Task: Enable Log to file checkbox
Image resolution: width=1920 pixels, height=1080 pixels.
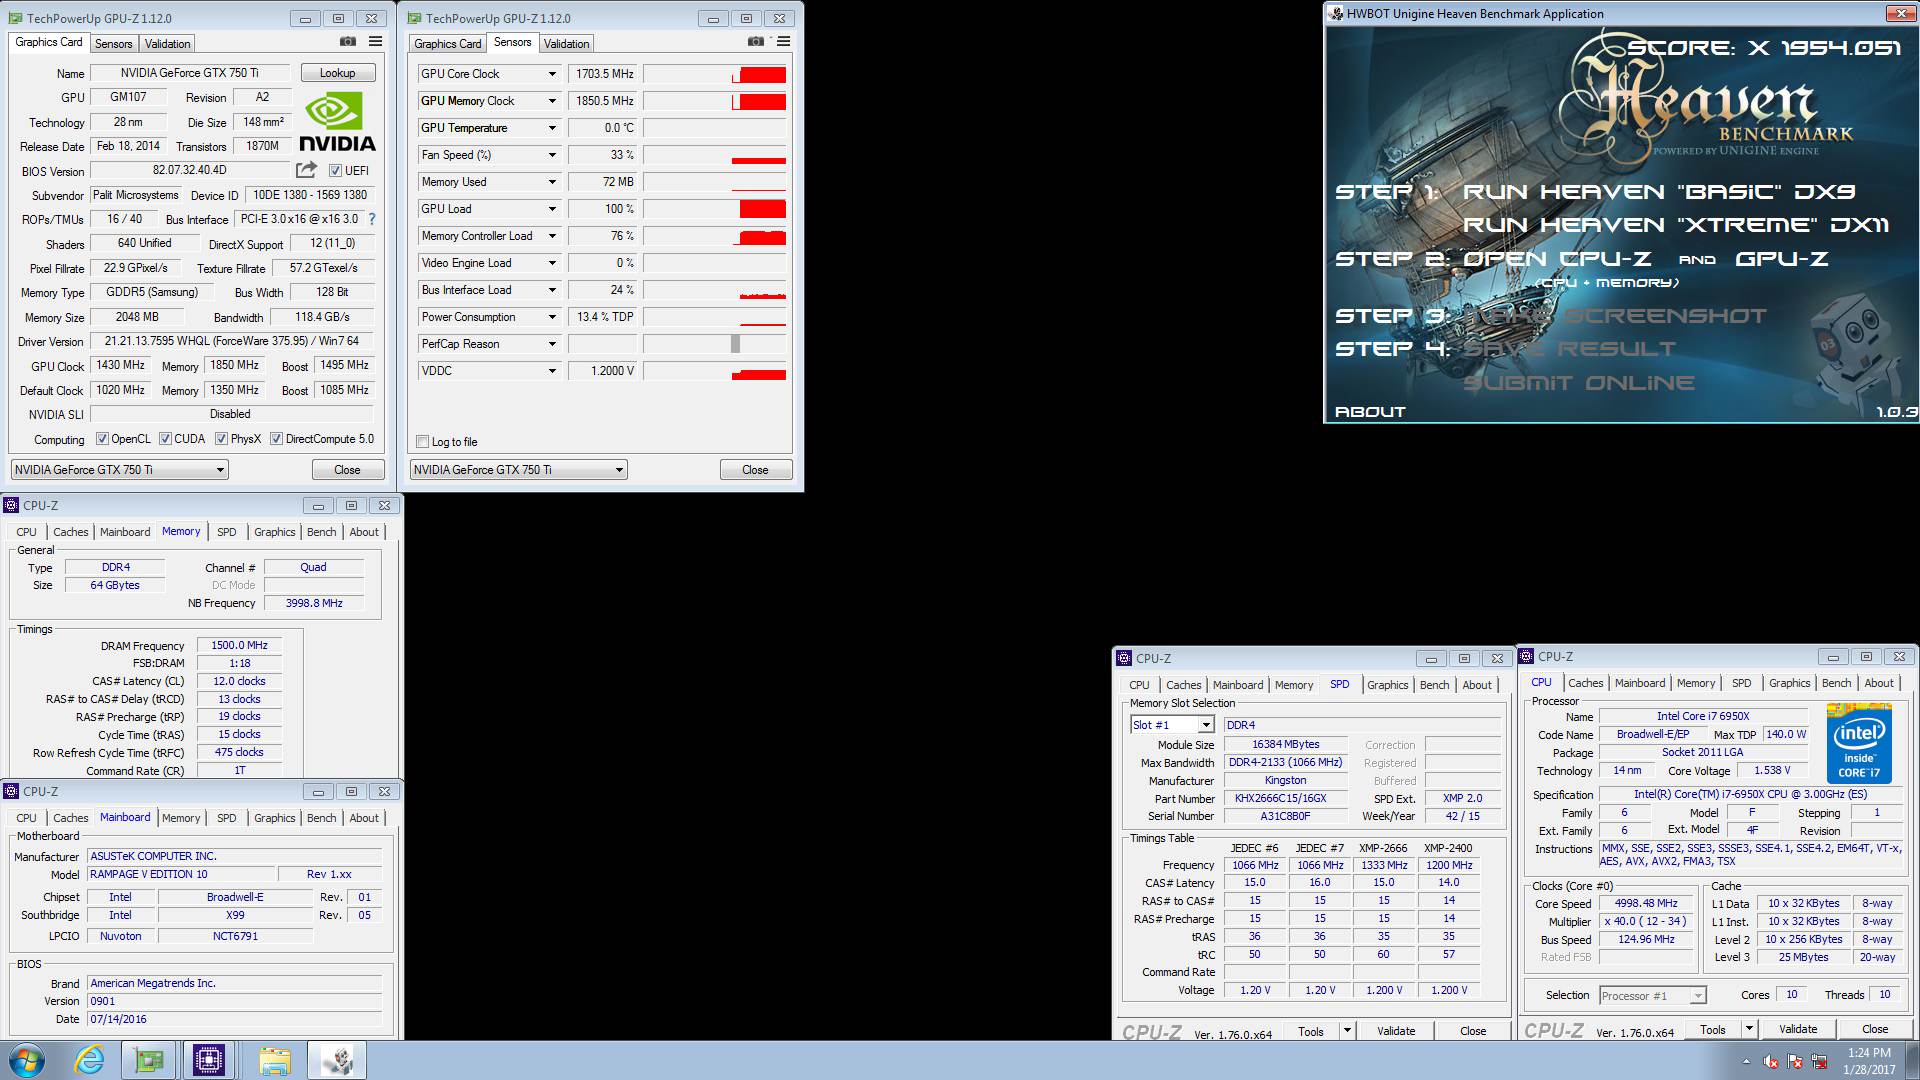Action: coord(422,441)
